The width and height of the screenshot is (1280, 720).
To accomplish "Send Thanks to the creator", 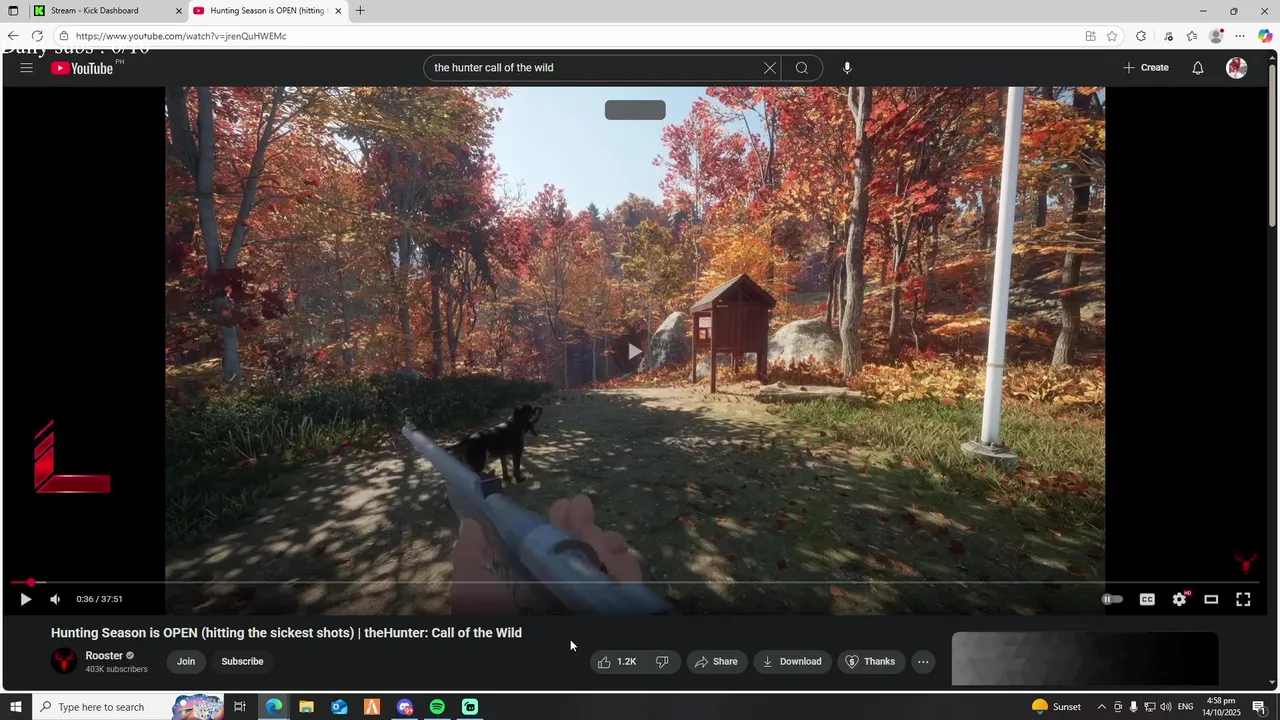I will click(x=870, y=661).
